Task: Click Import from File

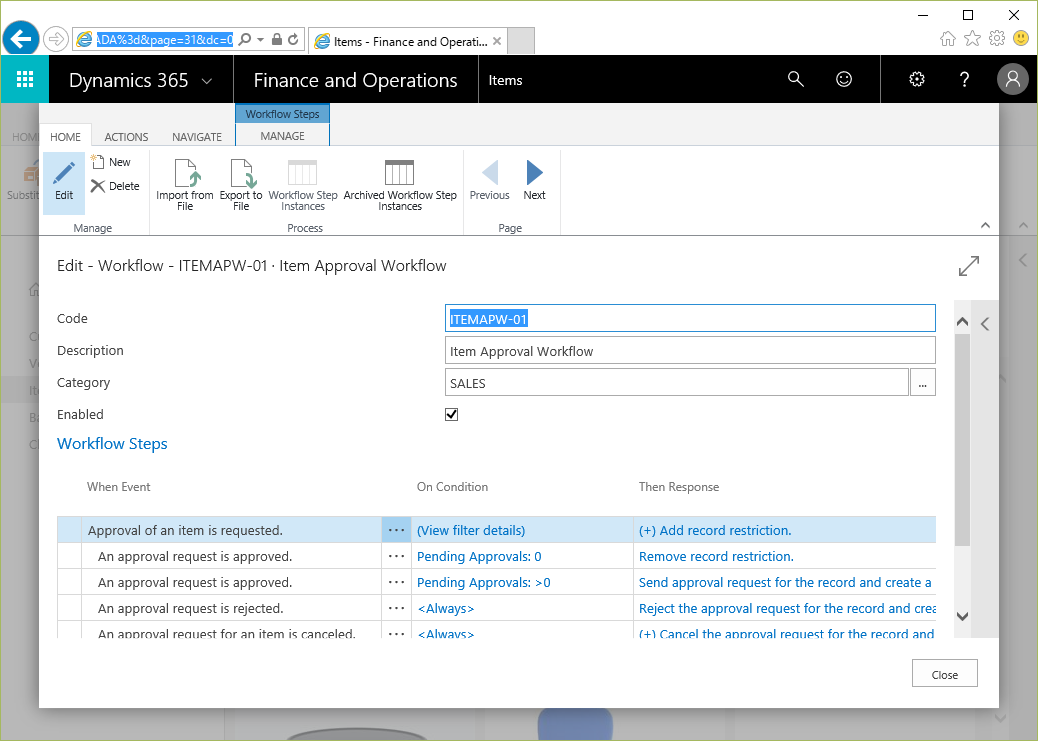Action: (185, 185)
